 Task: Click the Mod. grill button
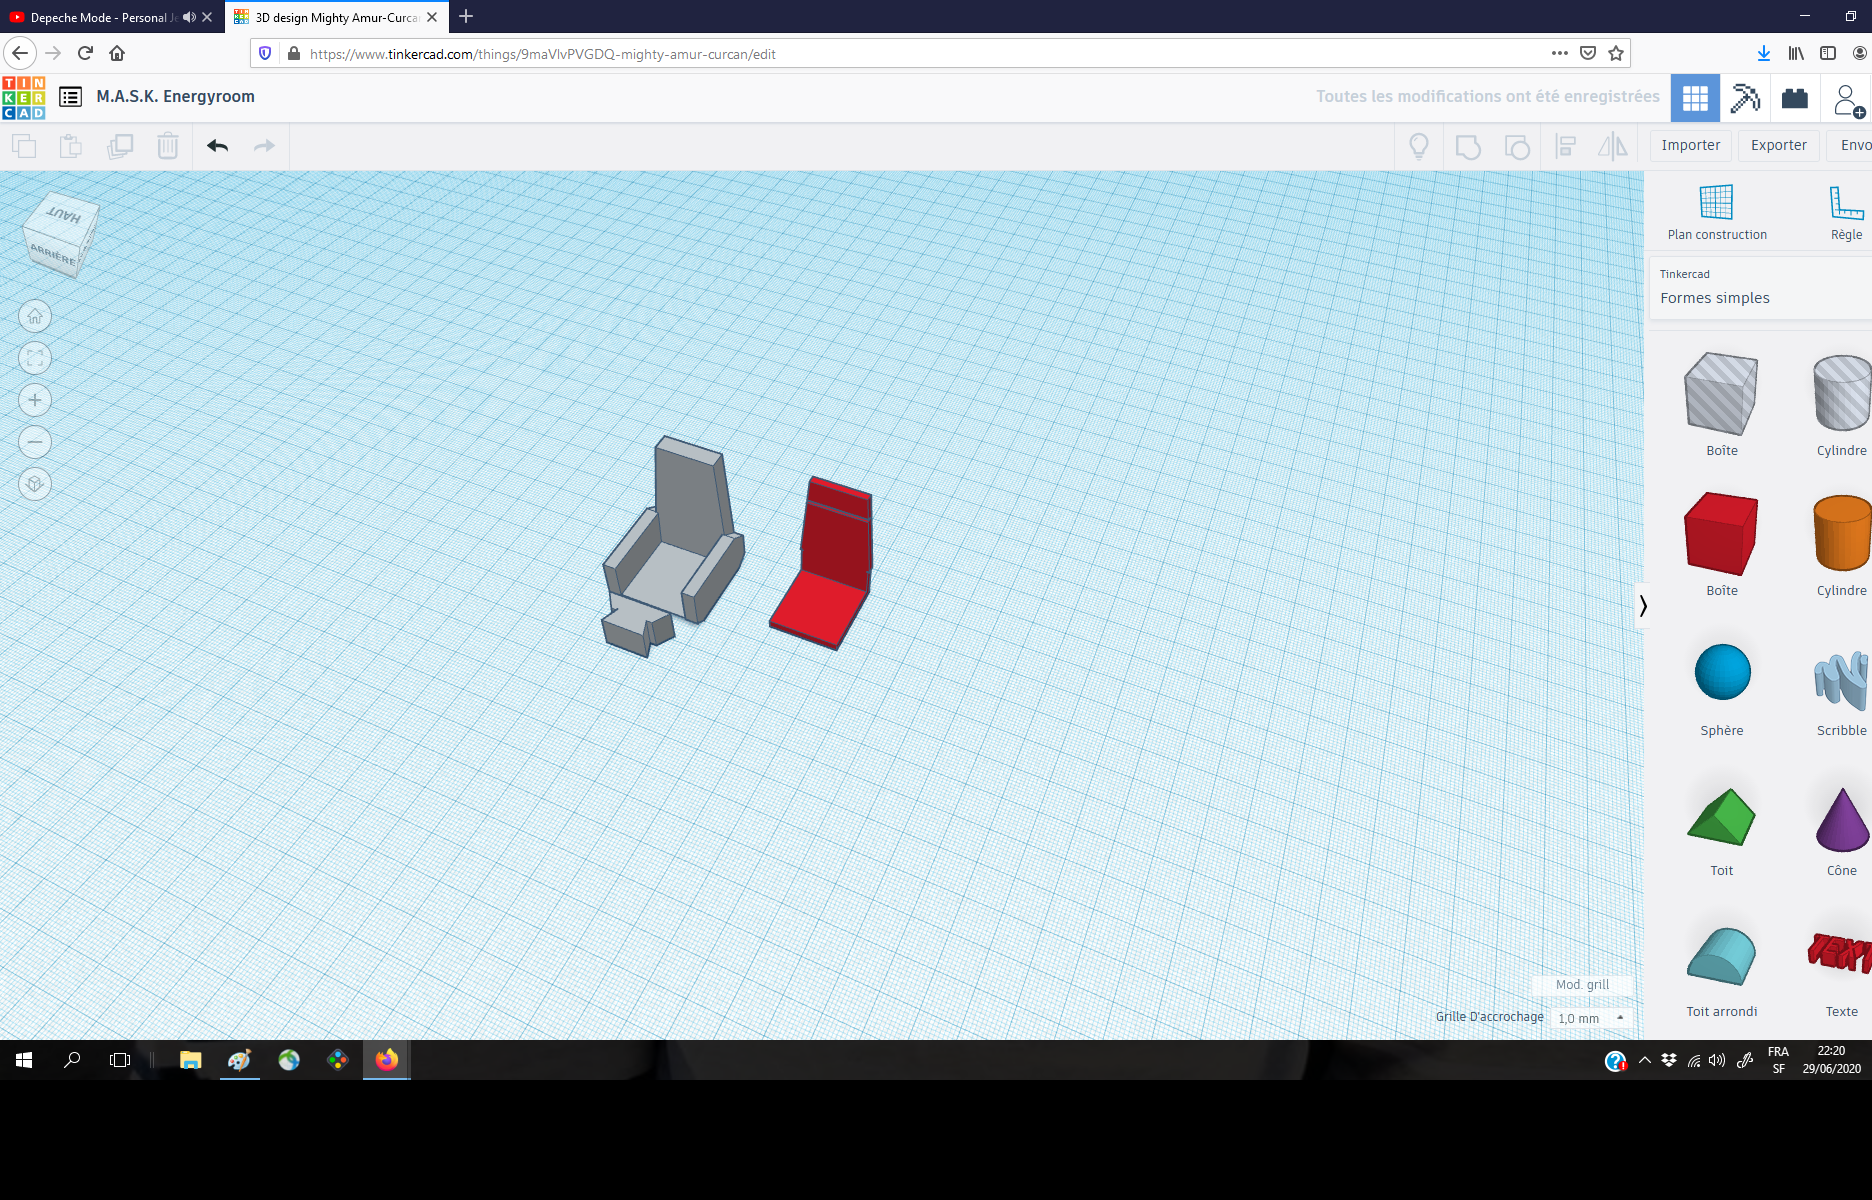point(1582,985)
